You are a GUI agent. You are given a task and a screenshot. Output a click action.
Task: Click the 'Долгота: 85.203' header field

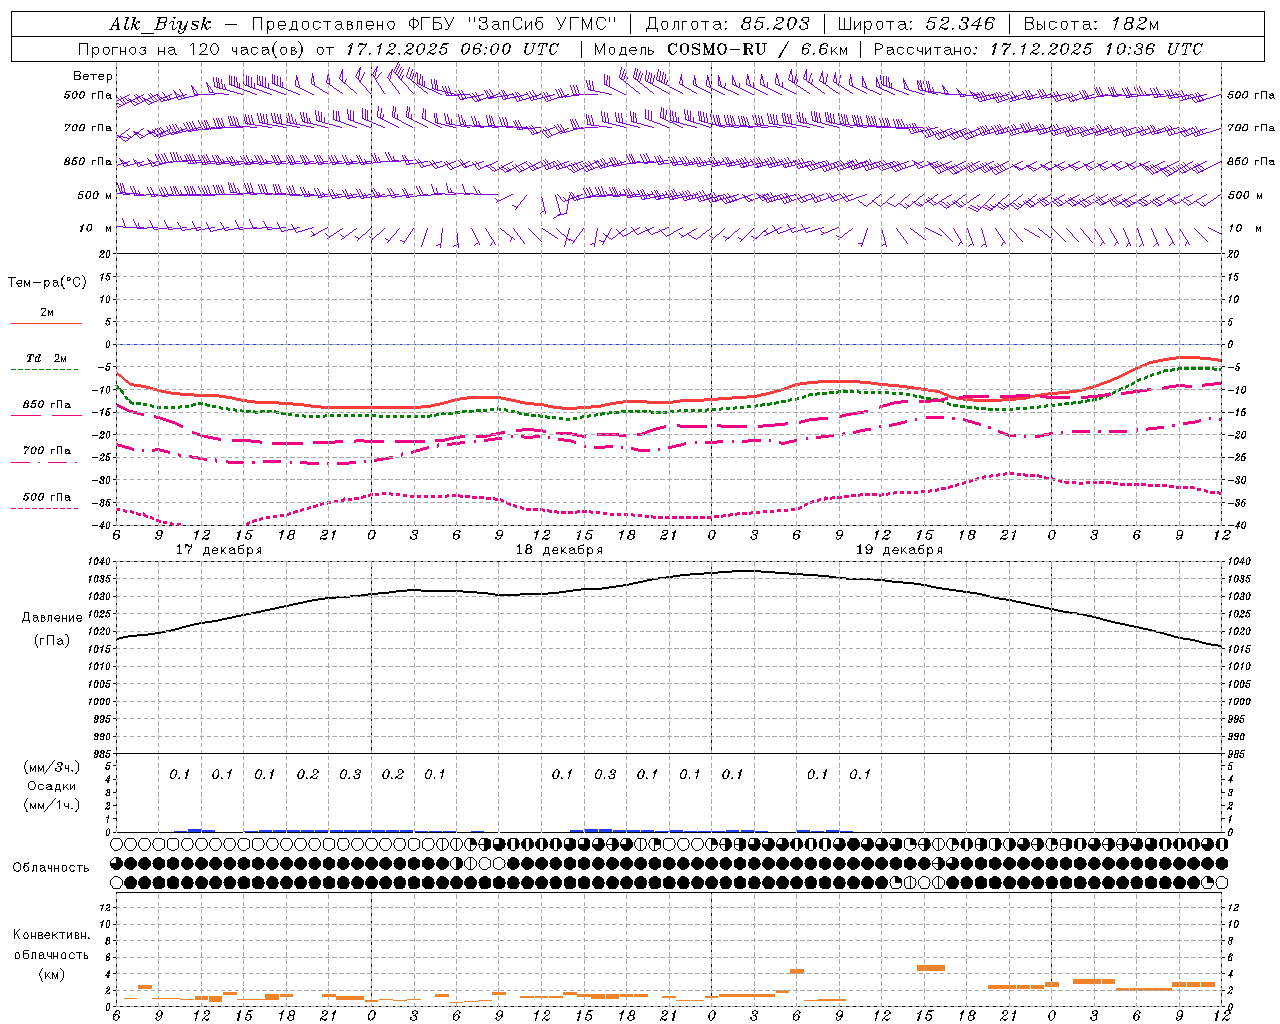728,24
